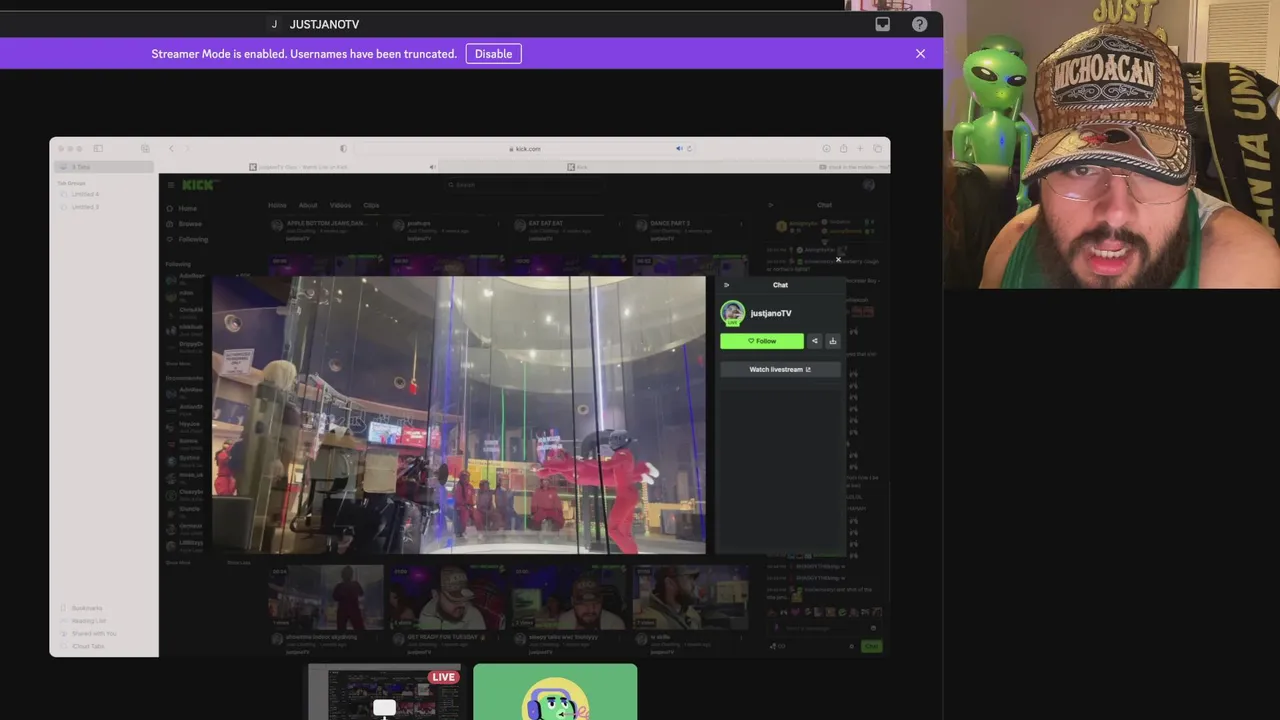The width and height of the screenshot is (1280, 720).
Task: Send the message with the green Chat button
Action: (871, 646)
